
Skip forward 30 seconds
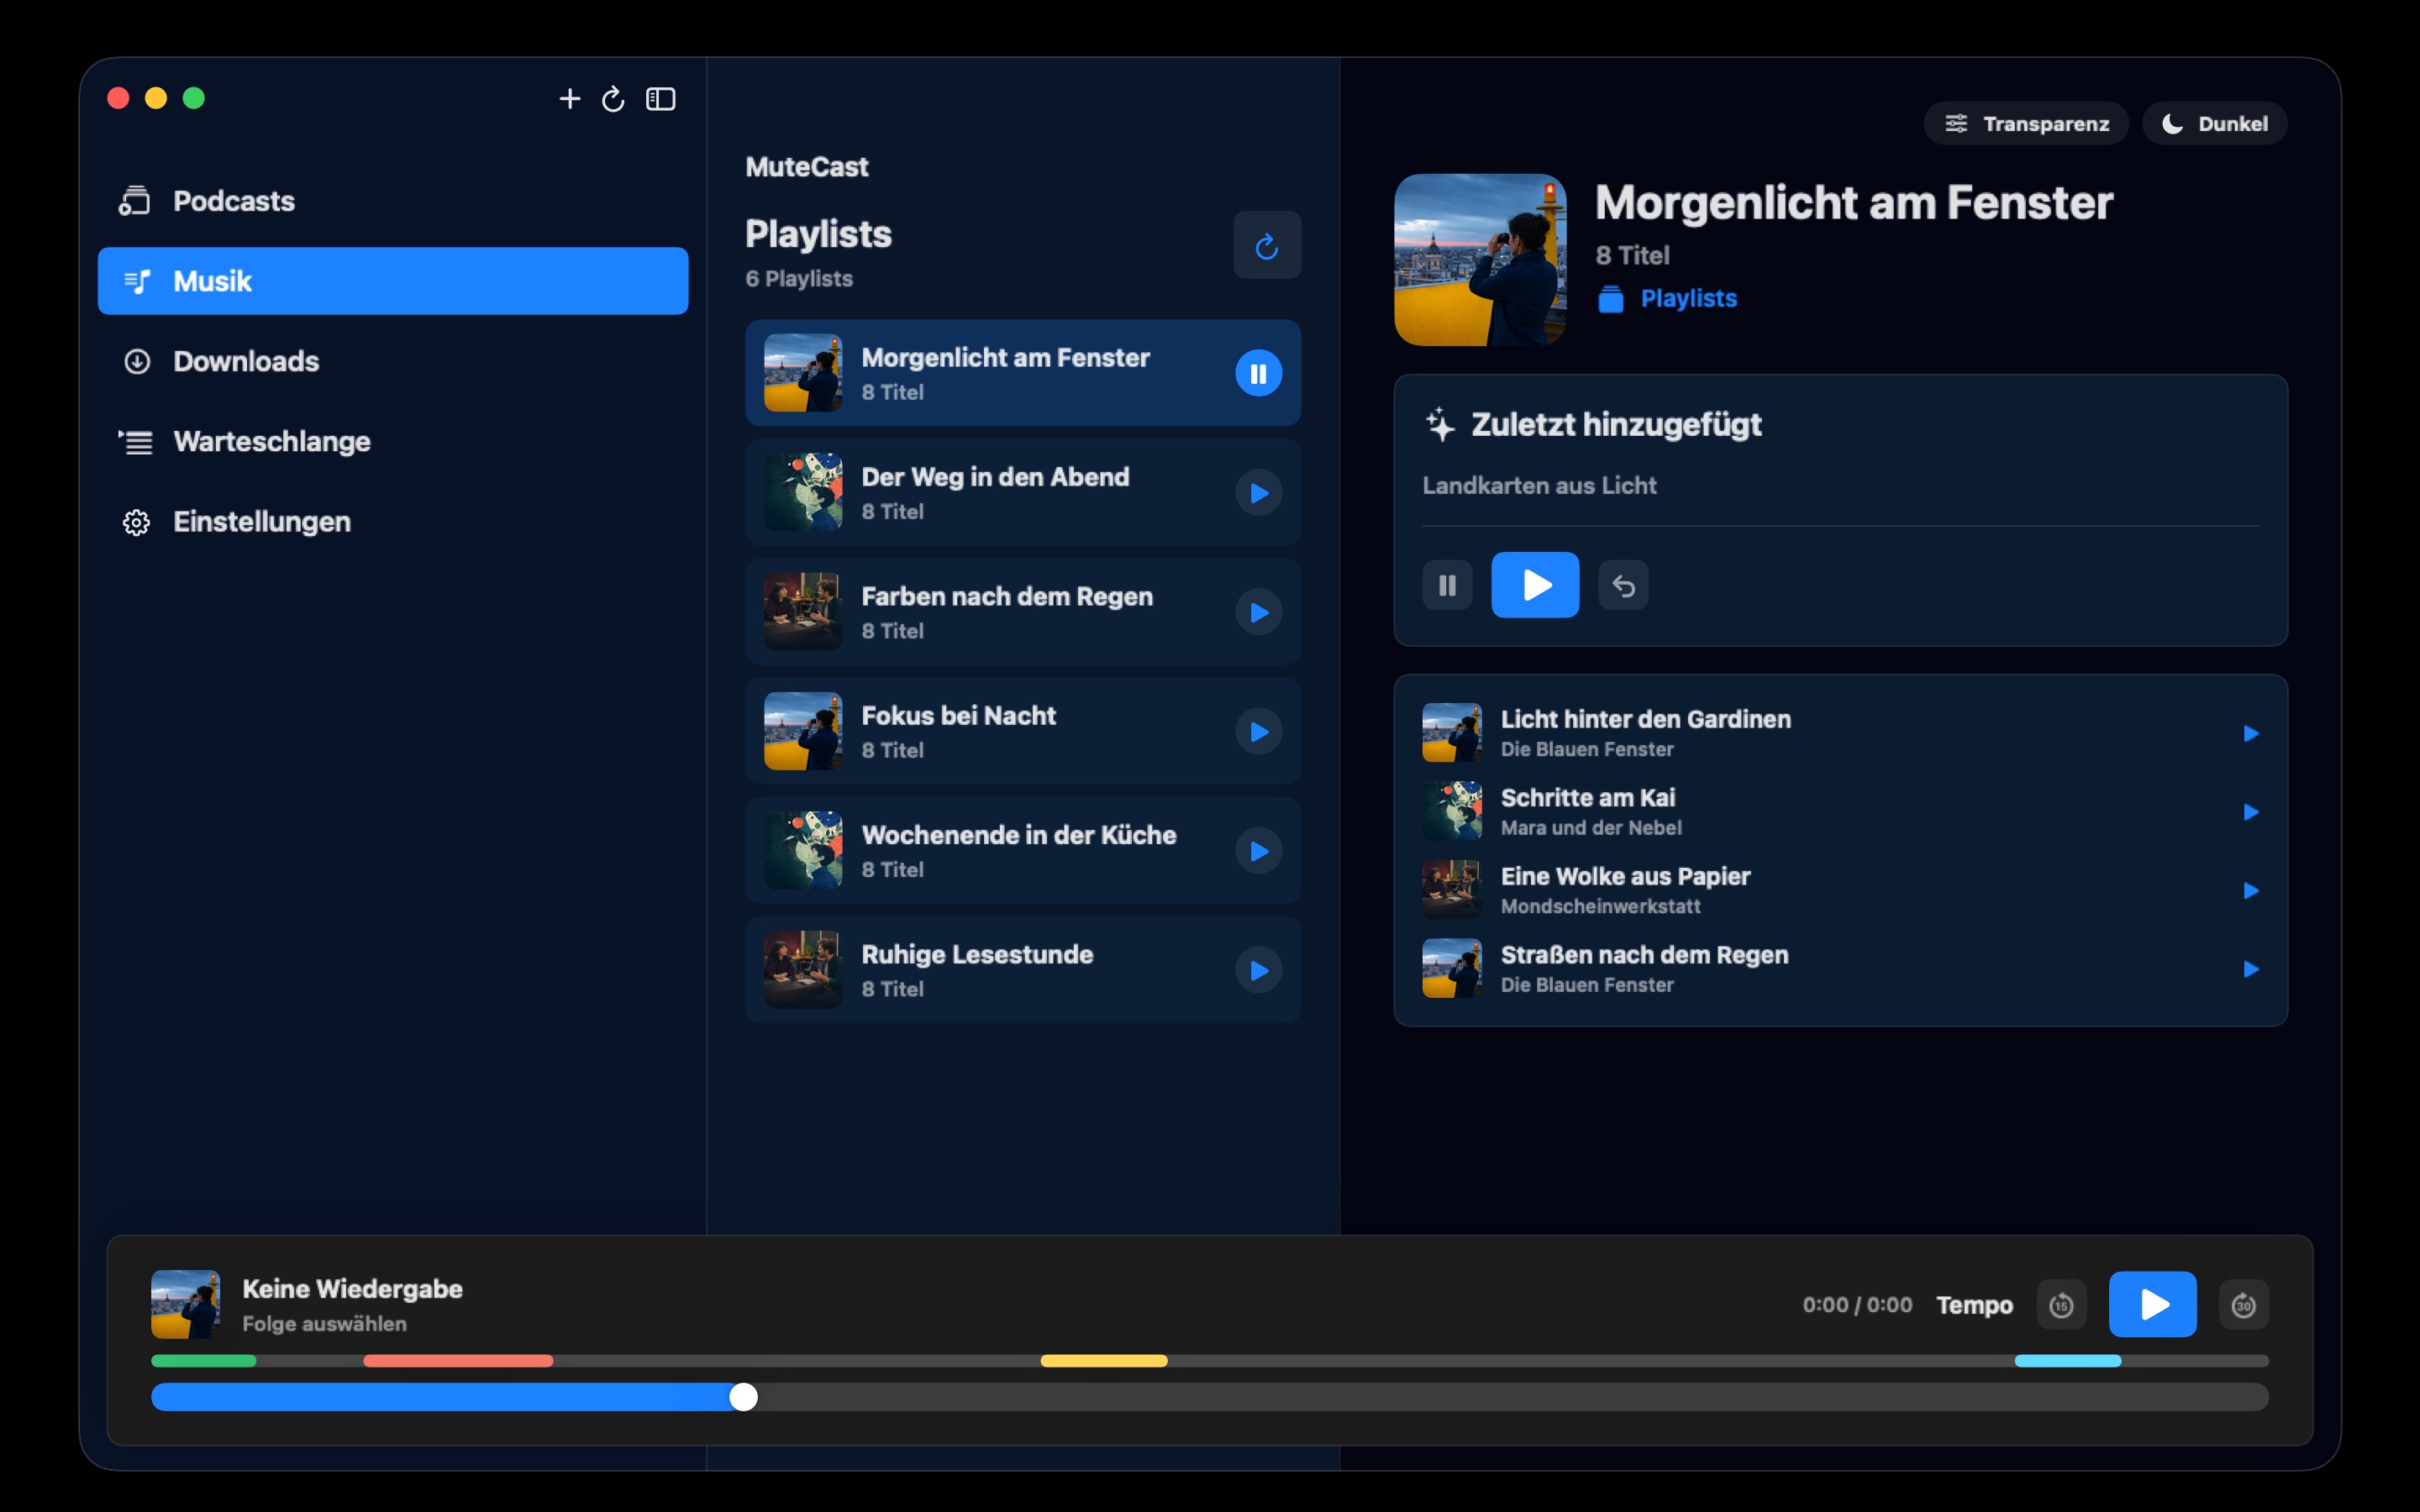2243,1305
